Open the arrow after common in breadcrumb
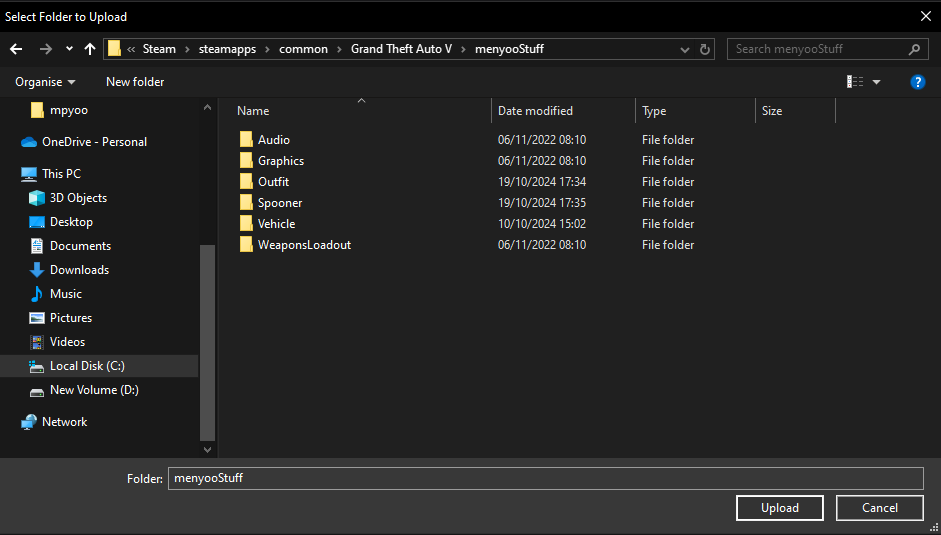 tap(340, 49)
